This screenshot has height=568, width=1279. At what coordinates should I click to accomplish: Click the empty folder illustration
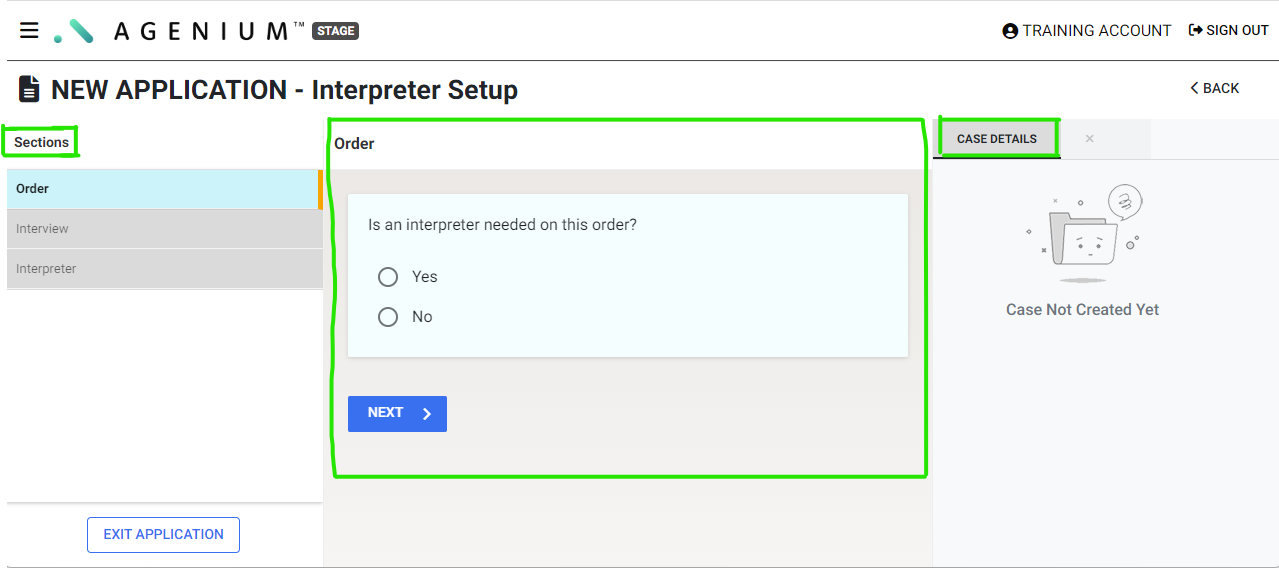1083,232
